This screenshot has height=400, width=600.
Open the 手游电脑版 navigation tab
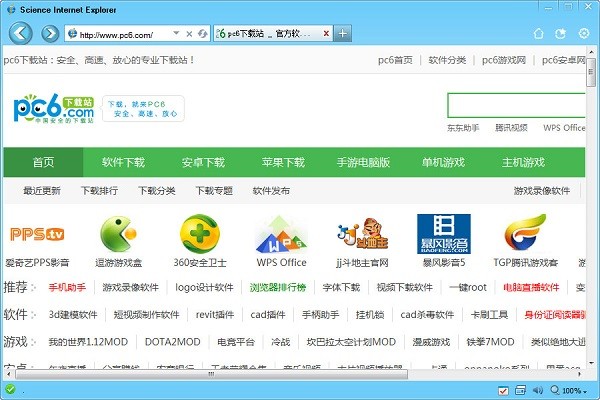pyautogui.click(x=363, y=162)
